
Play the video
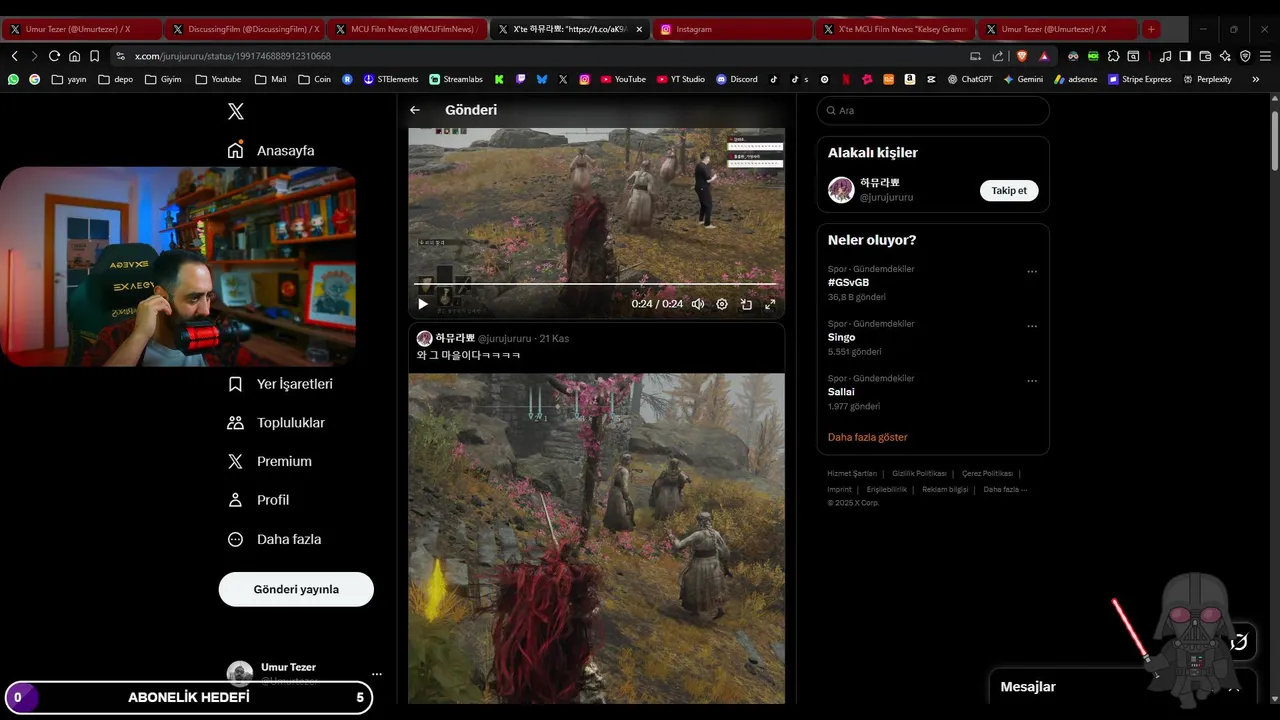coord(423,304)
